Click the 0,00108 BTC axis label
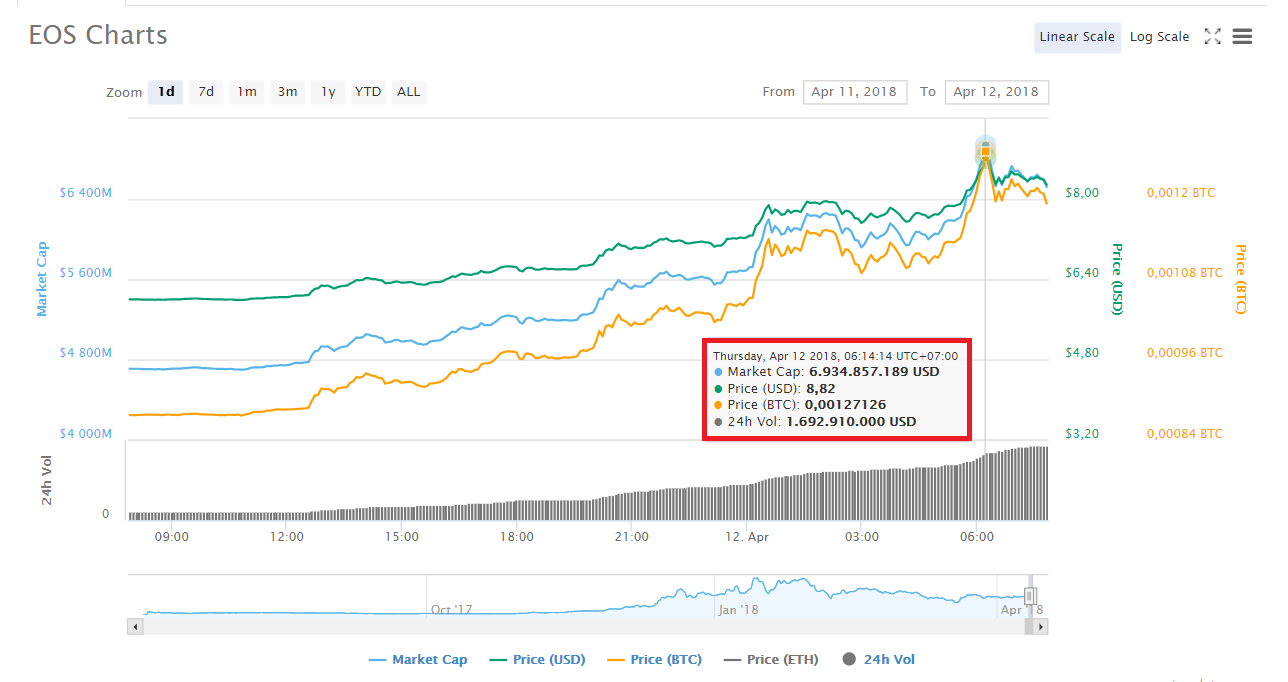 1184,272
